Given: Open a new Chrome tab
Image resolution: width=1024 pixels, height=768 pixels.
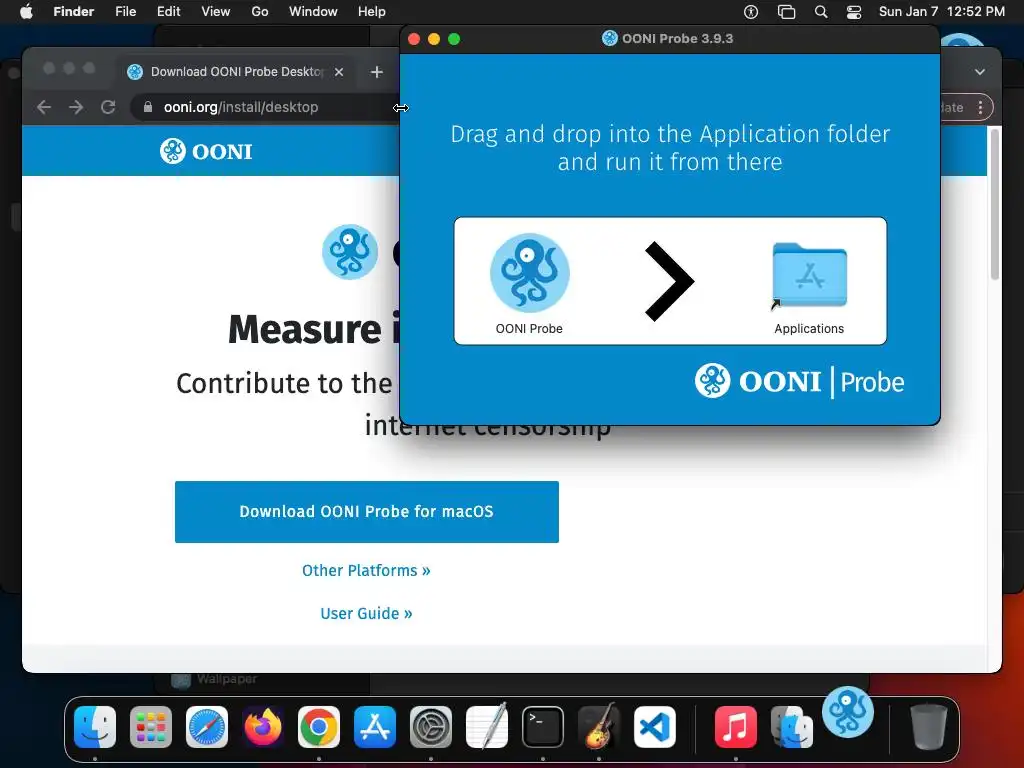Looking at the screenshot, I should tap(377, 72).
